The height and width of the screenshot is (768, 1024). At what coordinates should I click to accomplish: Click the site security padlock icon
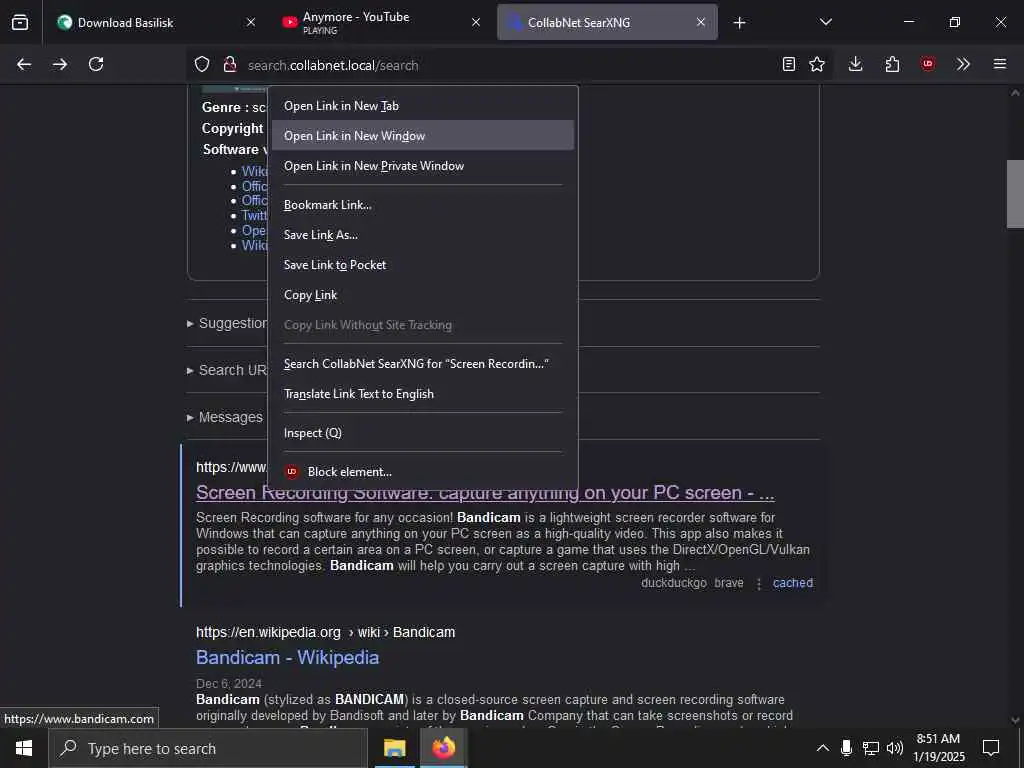coord(230,65)
